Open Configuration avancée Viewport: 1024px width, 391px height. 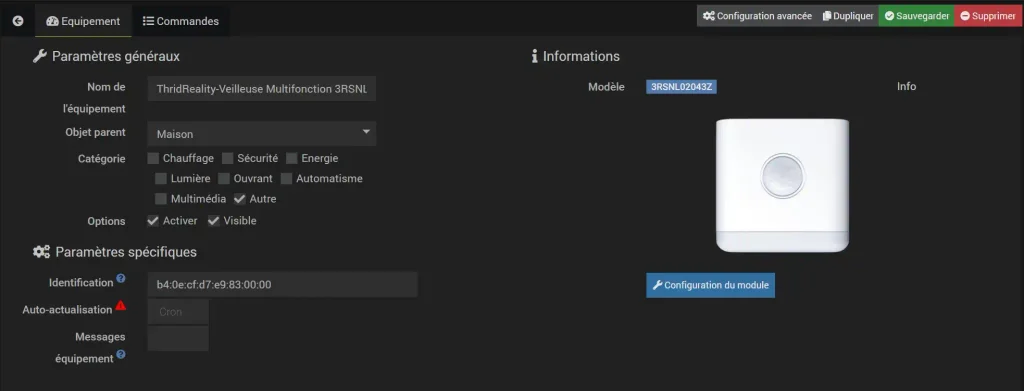(x=757, y=16)
